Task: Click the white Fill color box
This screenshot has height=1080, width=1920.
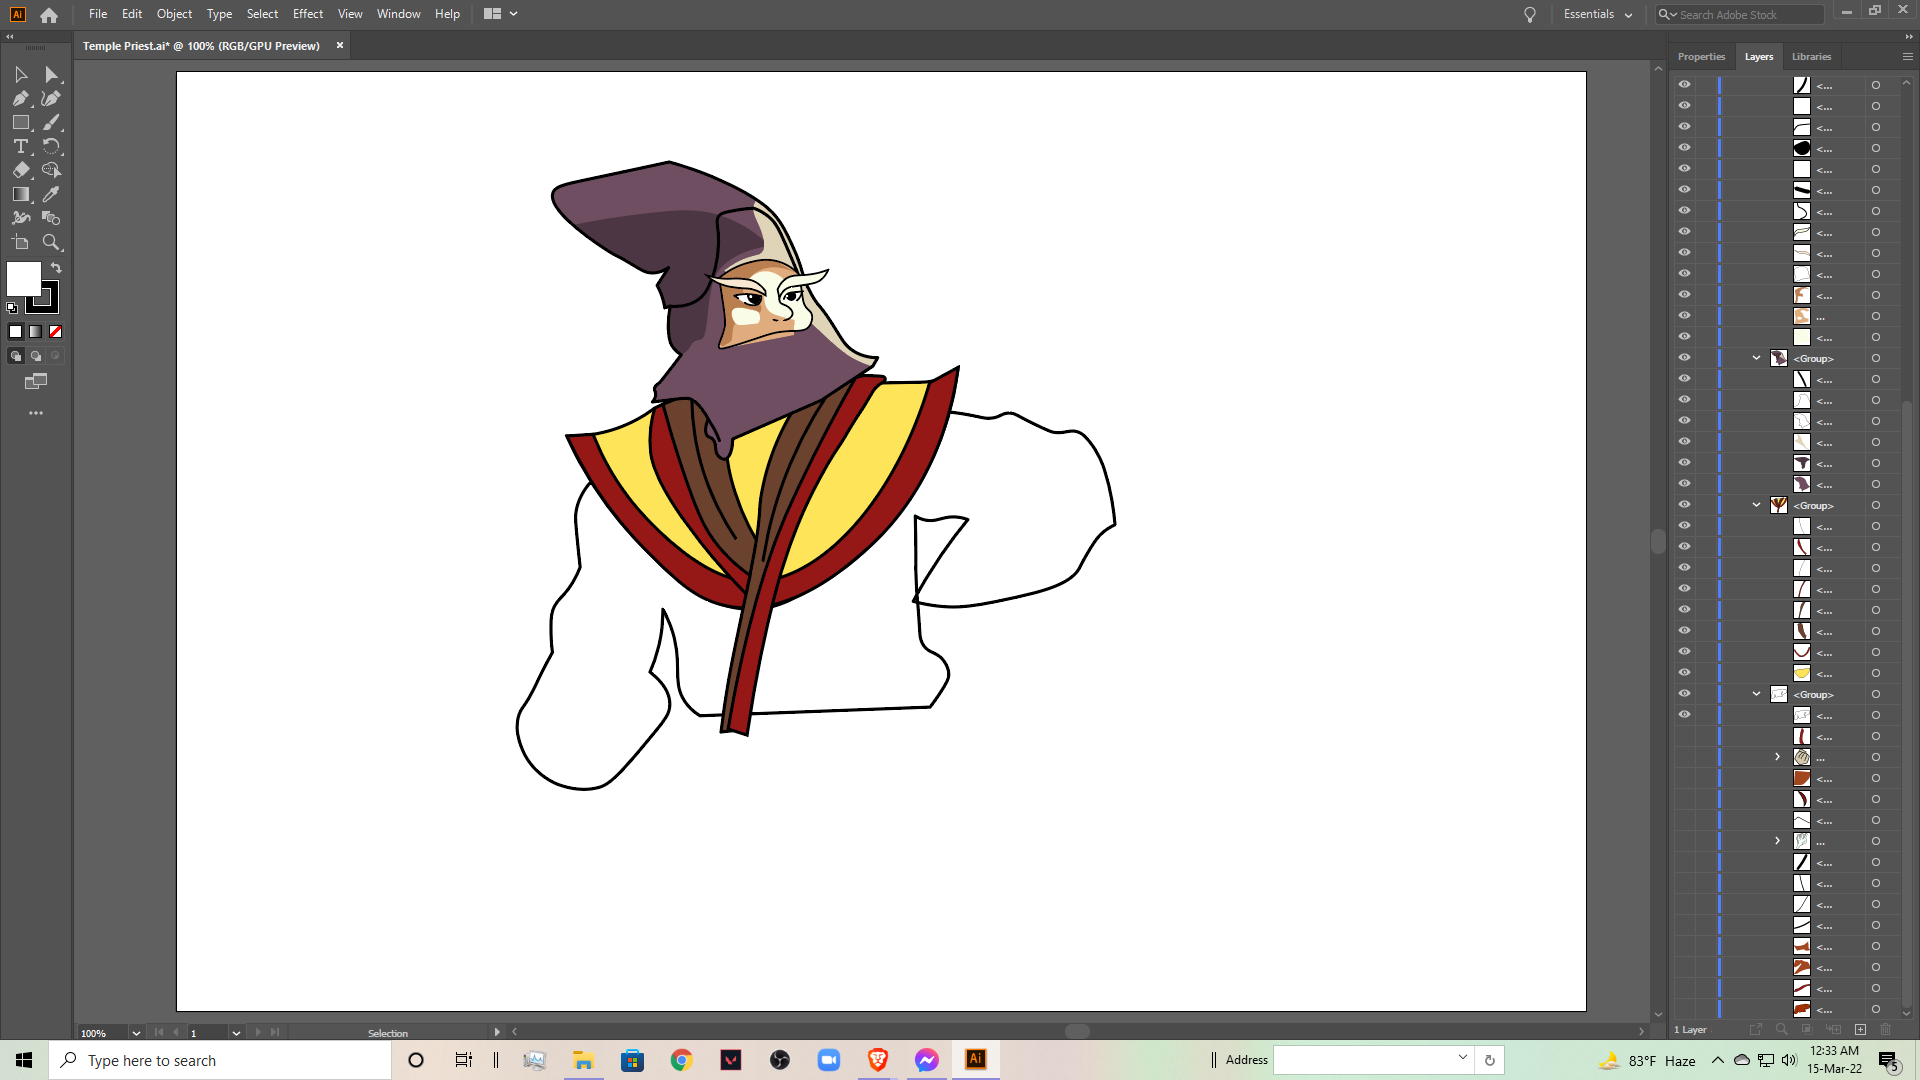Action: (x=24, y=279)
